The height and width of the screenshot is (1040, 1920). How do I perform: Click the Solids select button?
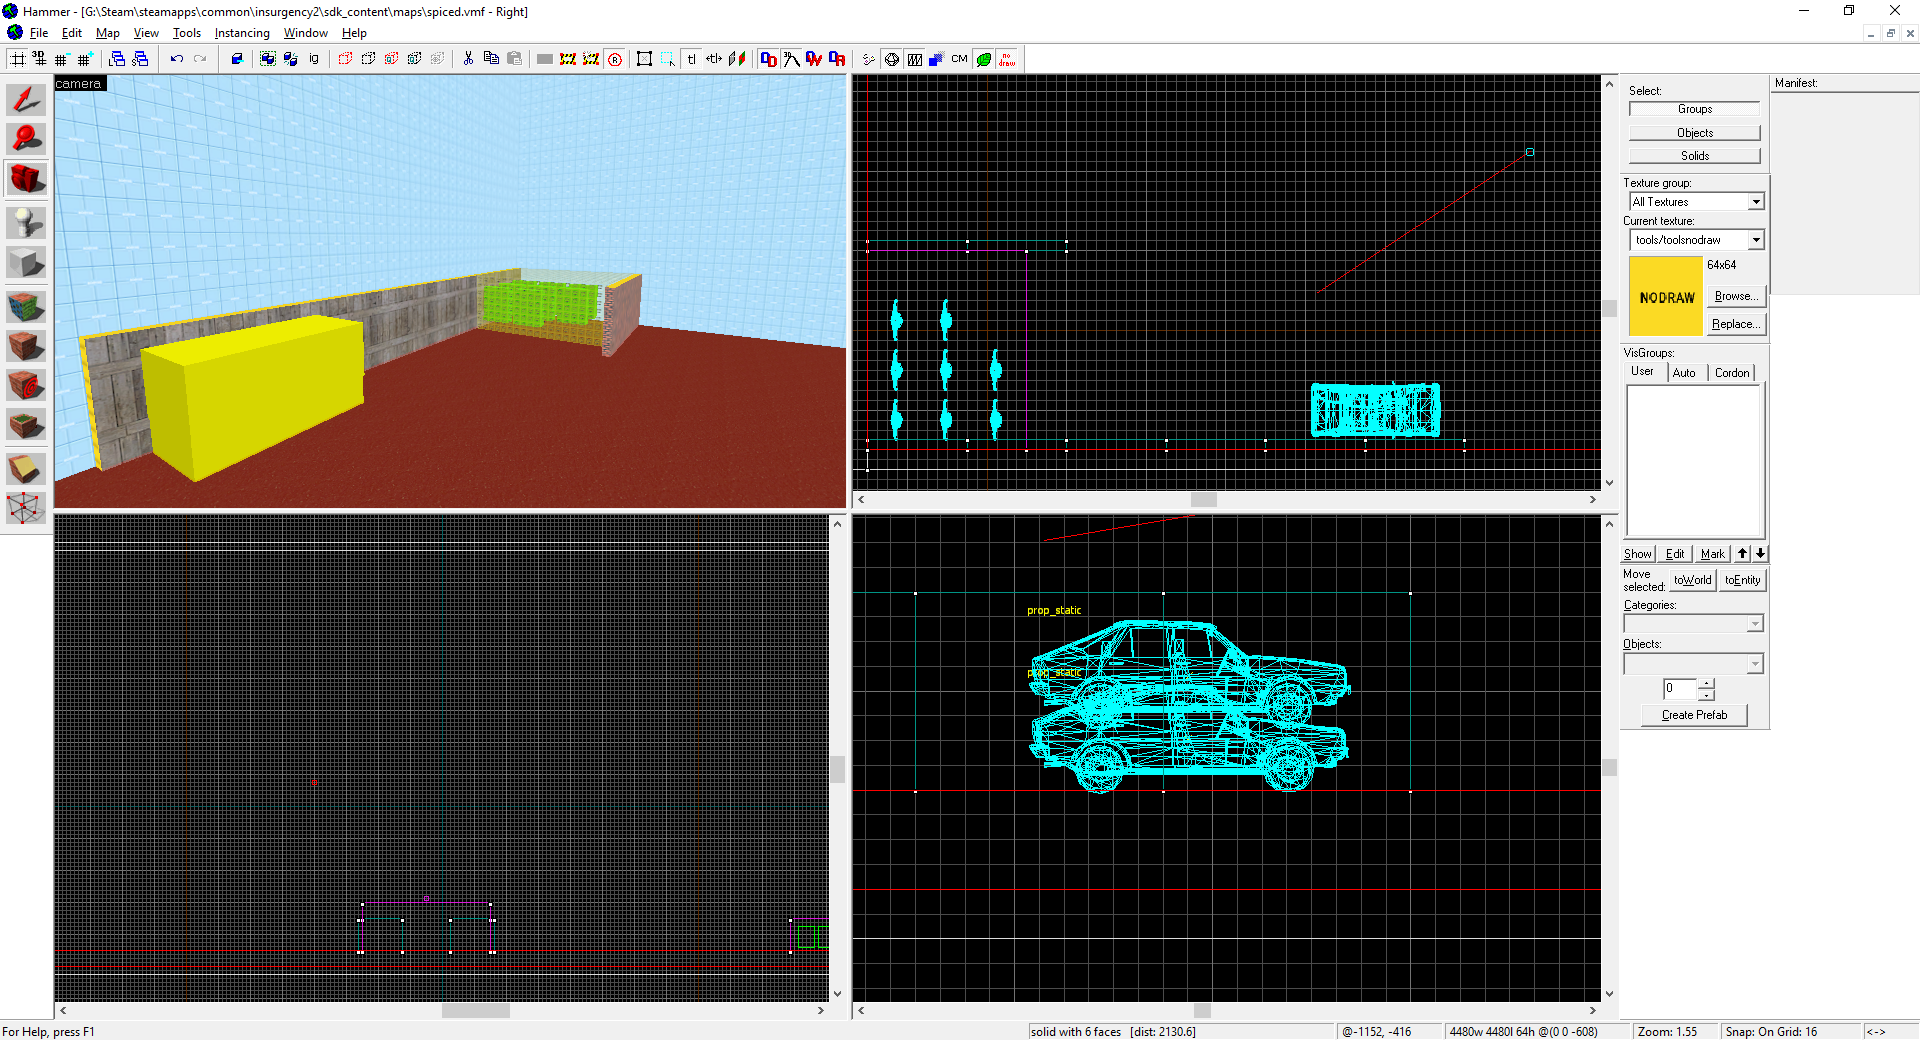pyautogui.click(x=1694, y=156)
